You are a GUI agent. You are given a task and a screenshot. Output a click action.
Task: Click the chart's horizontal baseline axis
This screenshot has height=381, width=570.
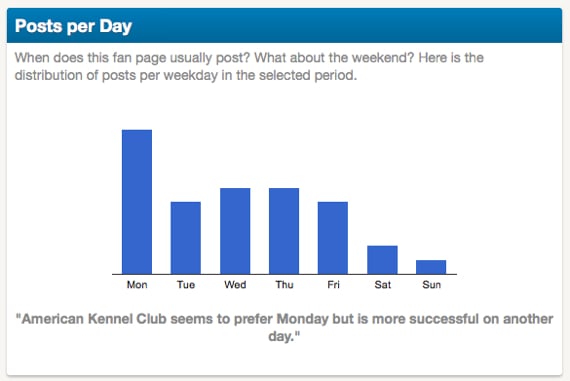point(284,274)
